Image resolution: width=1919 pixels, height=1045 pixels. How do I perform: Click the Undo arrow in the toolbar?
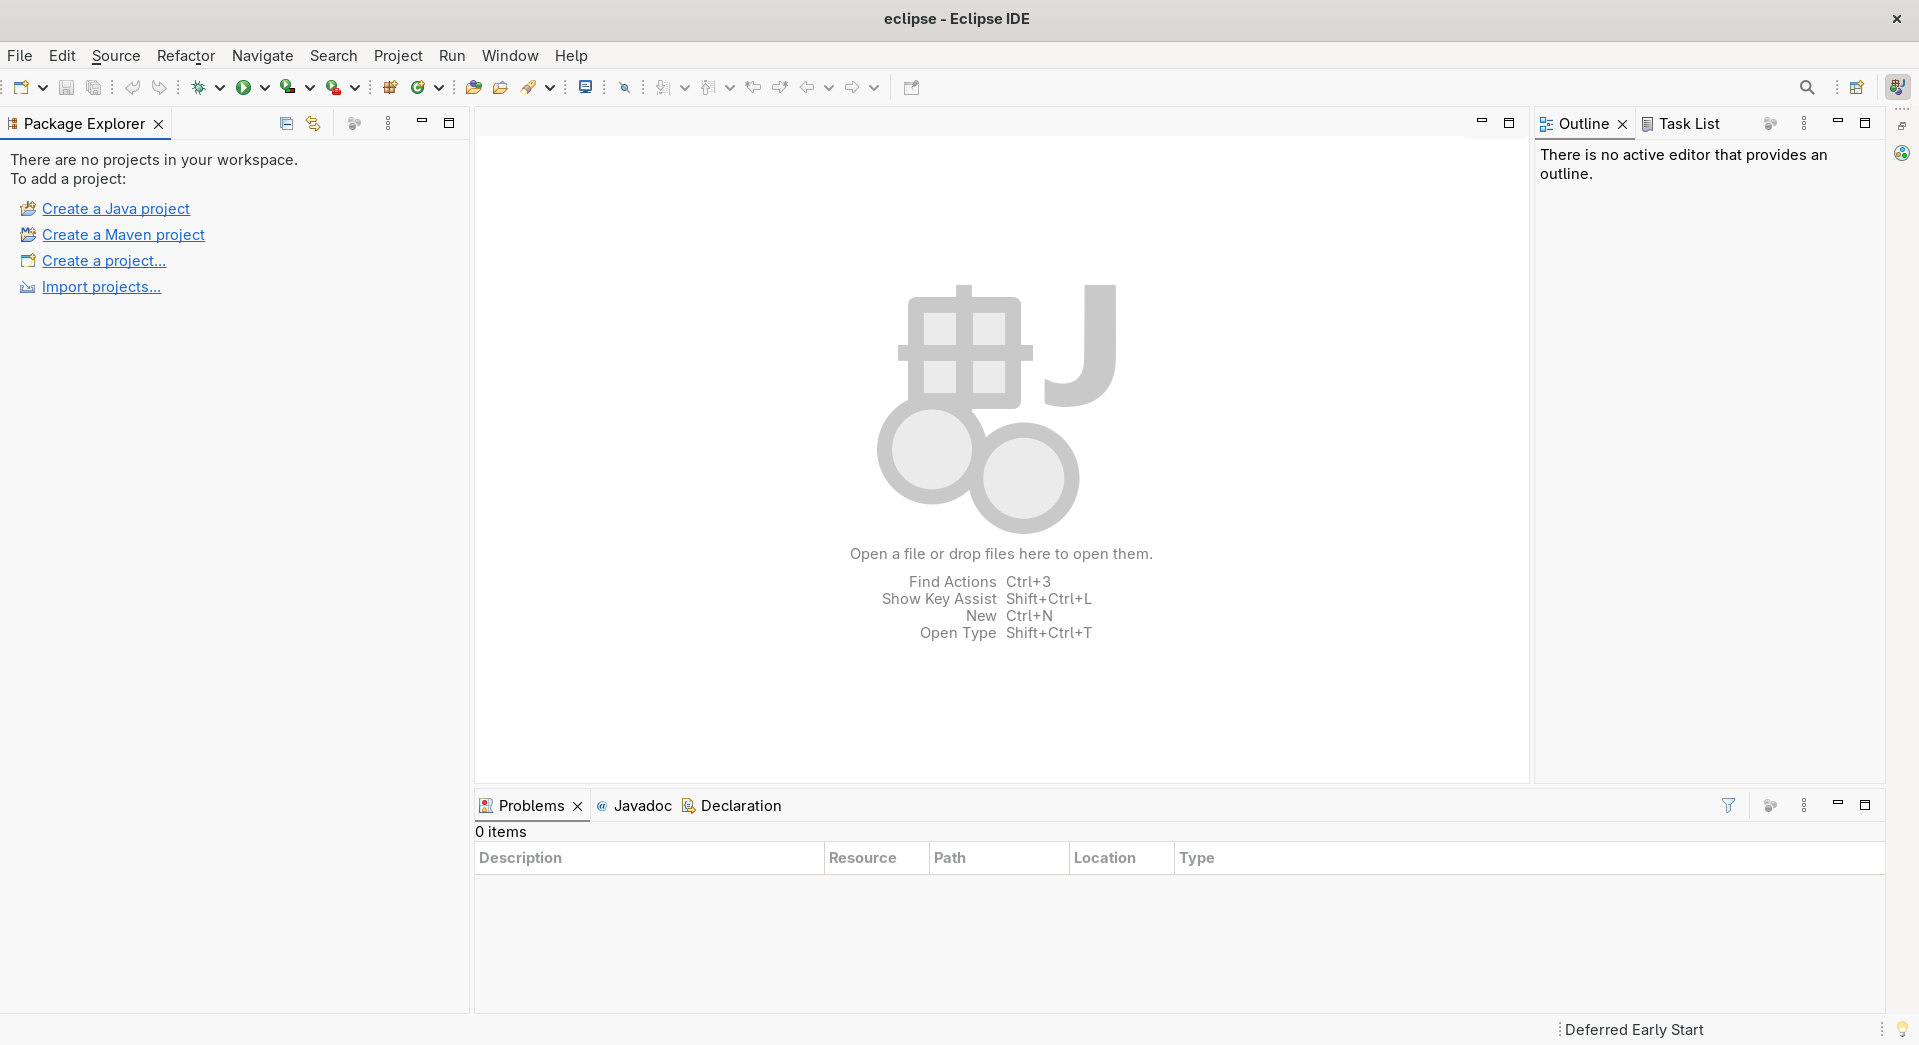click(x=132, y=88)
